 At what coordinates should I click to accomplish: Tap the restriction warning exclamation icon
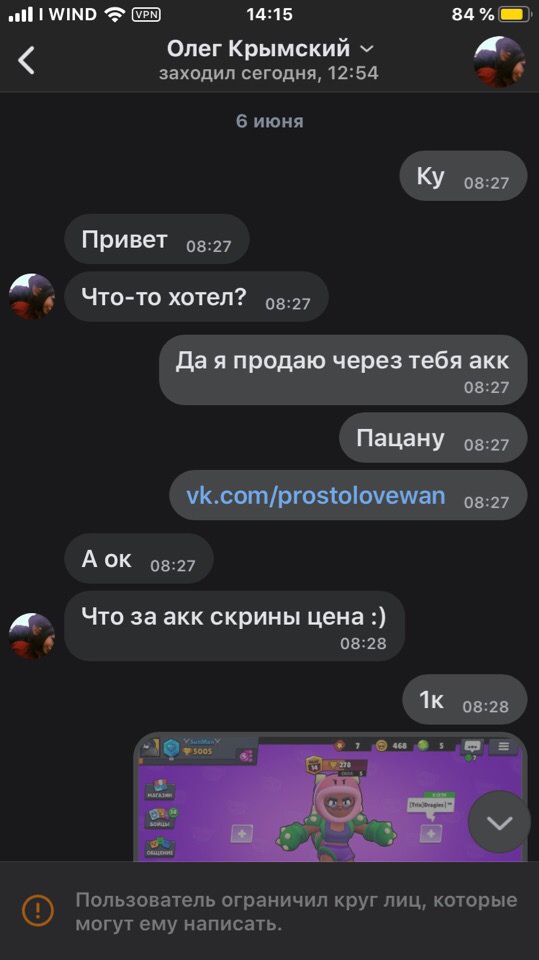pos(38,910)
